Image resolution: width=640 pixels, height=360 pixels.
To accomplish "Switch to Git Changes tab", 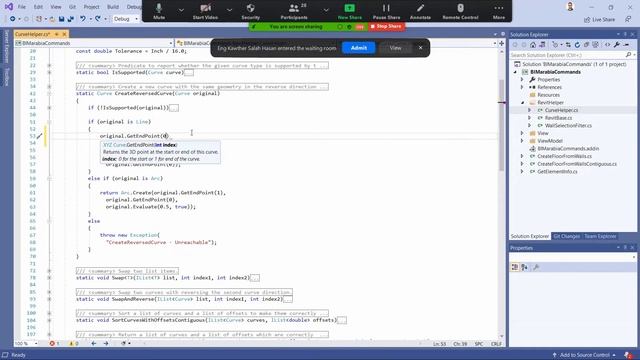I will (x=566, y=236).
